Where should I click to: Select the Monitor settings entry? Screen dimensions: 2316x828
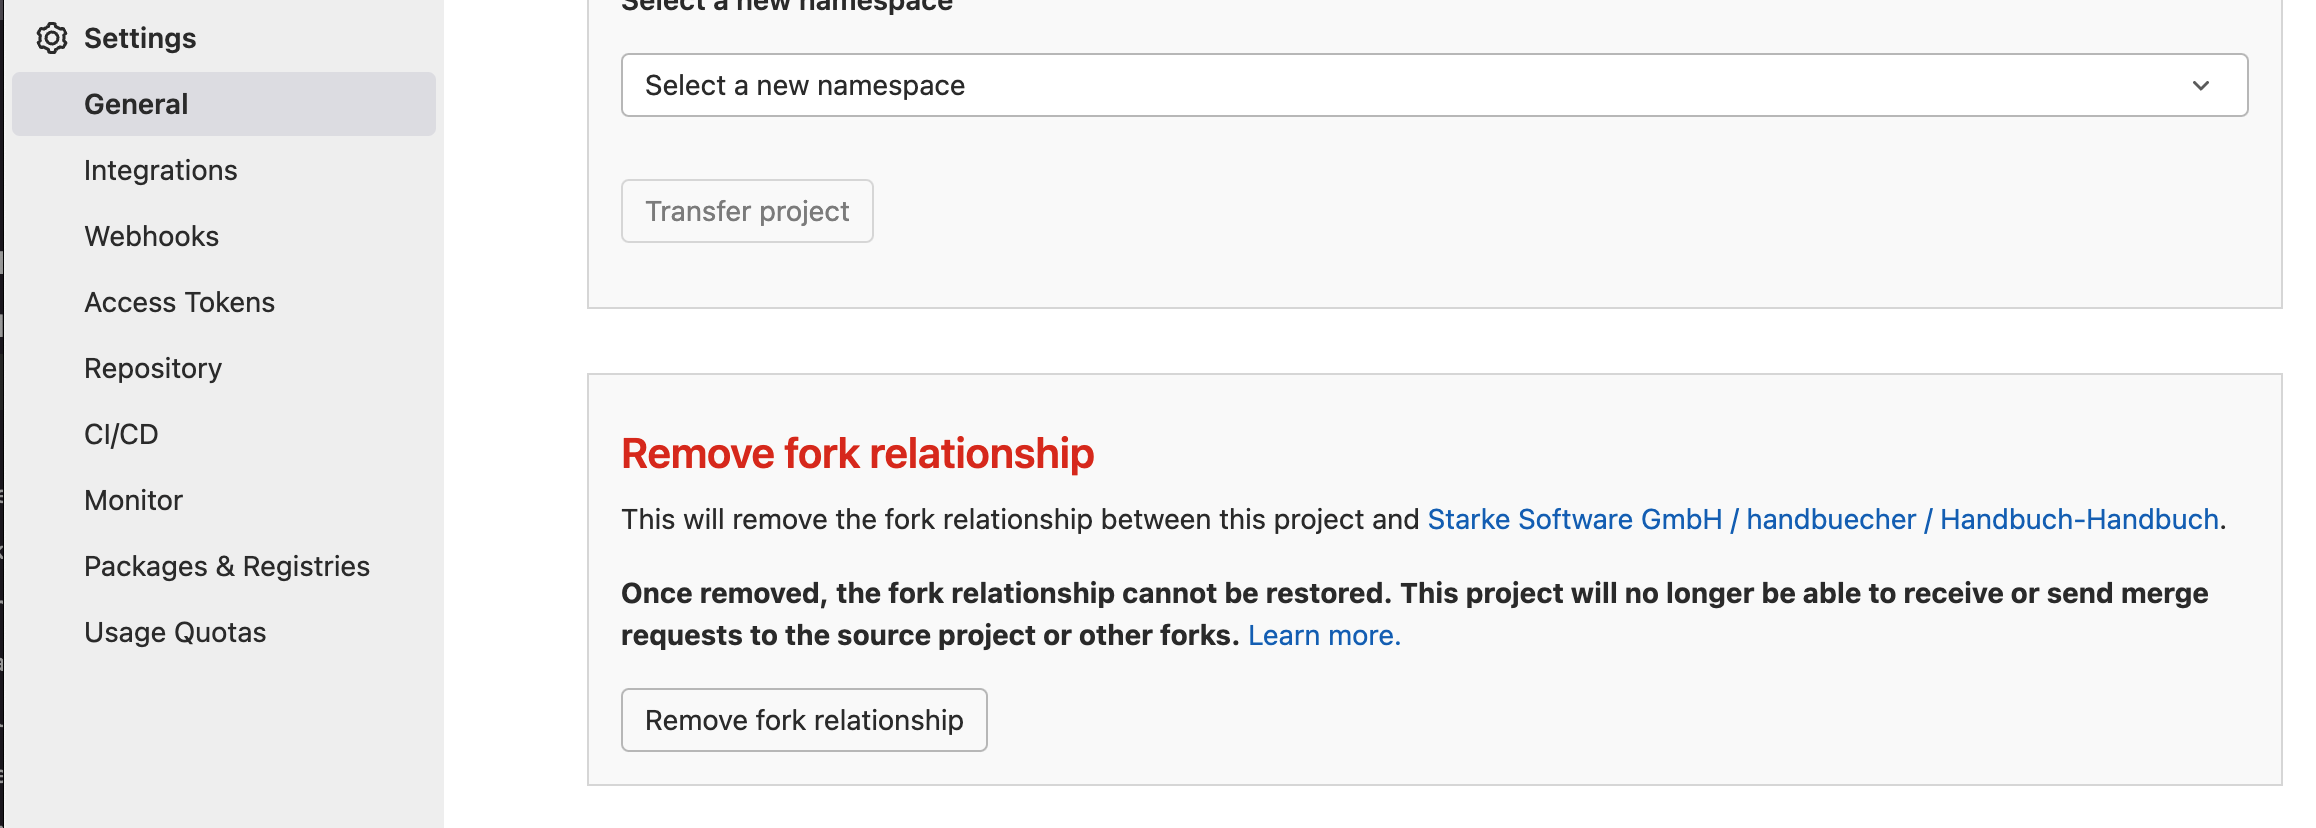(133, 500)
